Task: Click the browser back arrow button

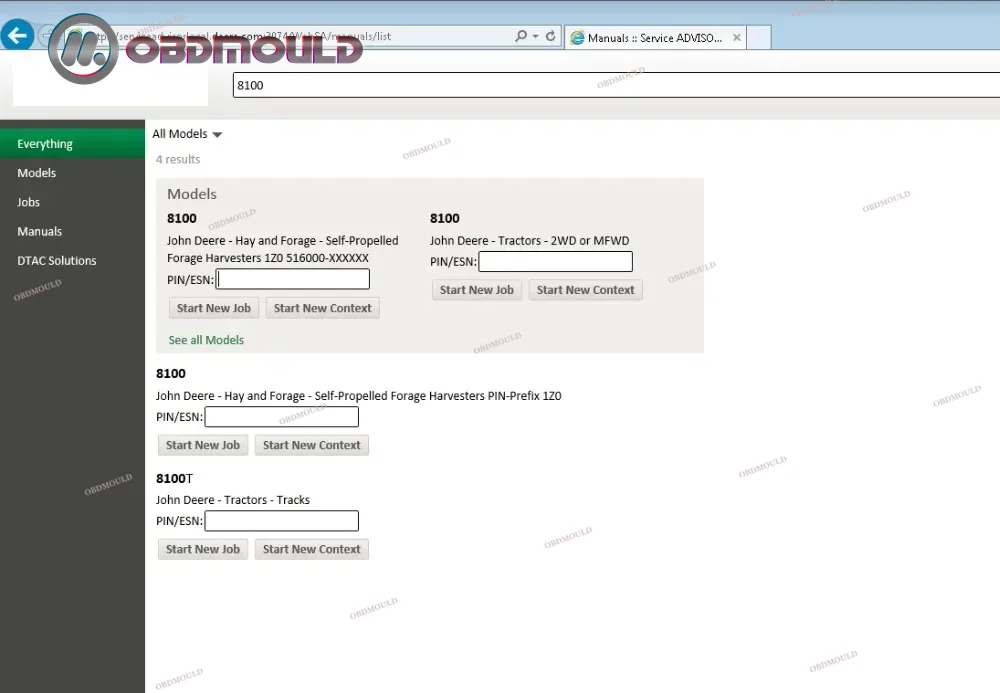Action: point(17,37)
